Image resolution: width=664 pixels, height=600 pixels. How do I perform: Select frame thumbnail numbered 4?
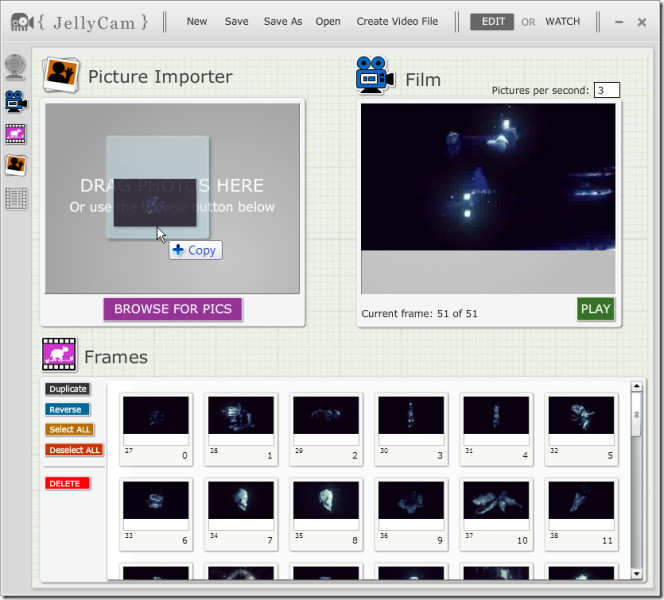496,429
